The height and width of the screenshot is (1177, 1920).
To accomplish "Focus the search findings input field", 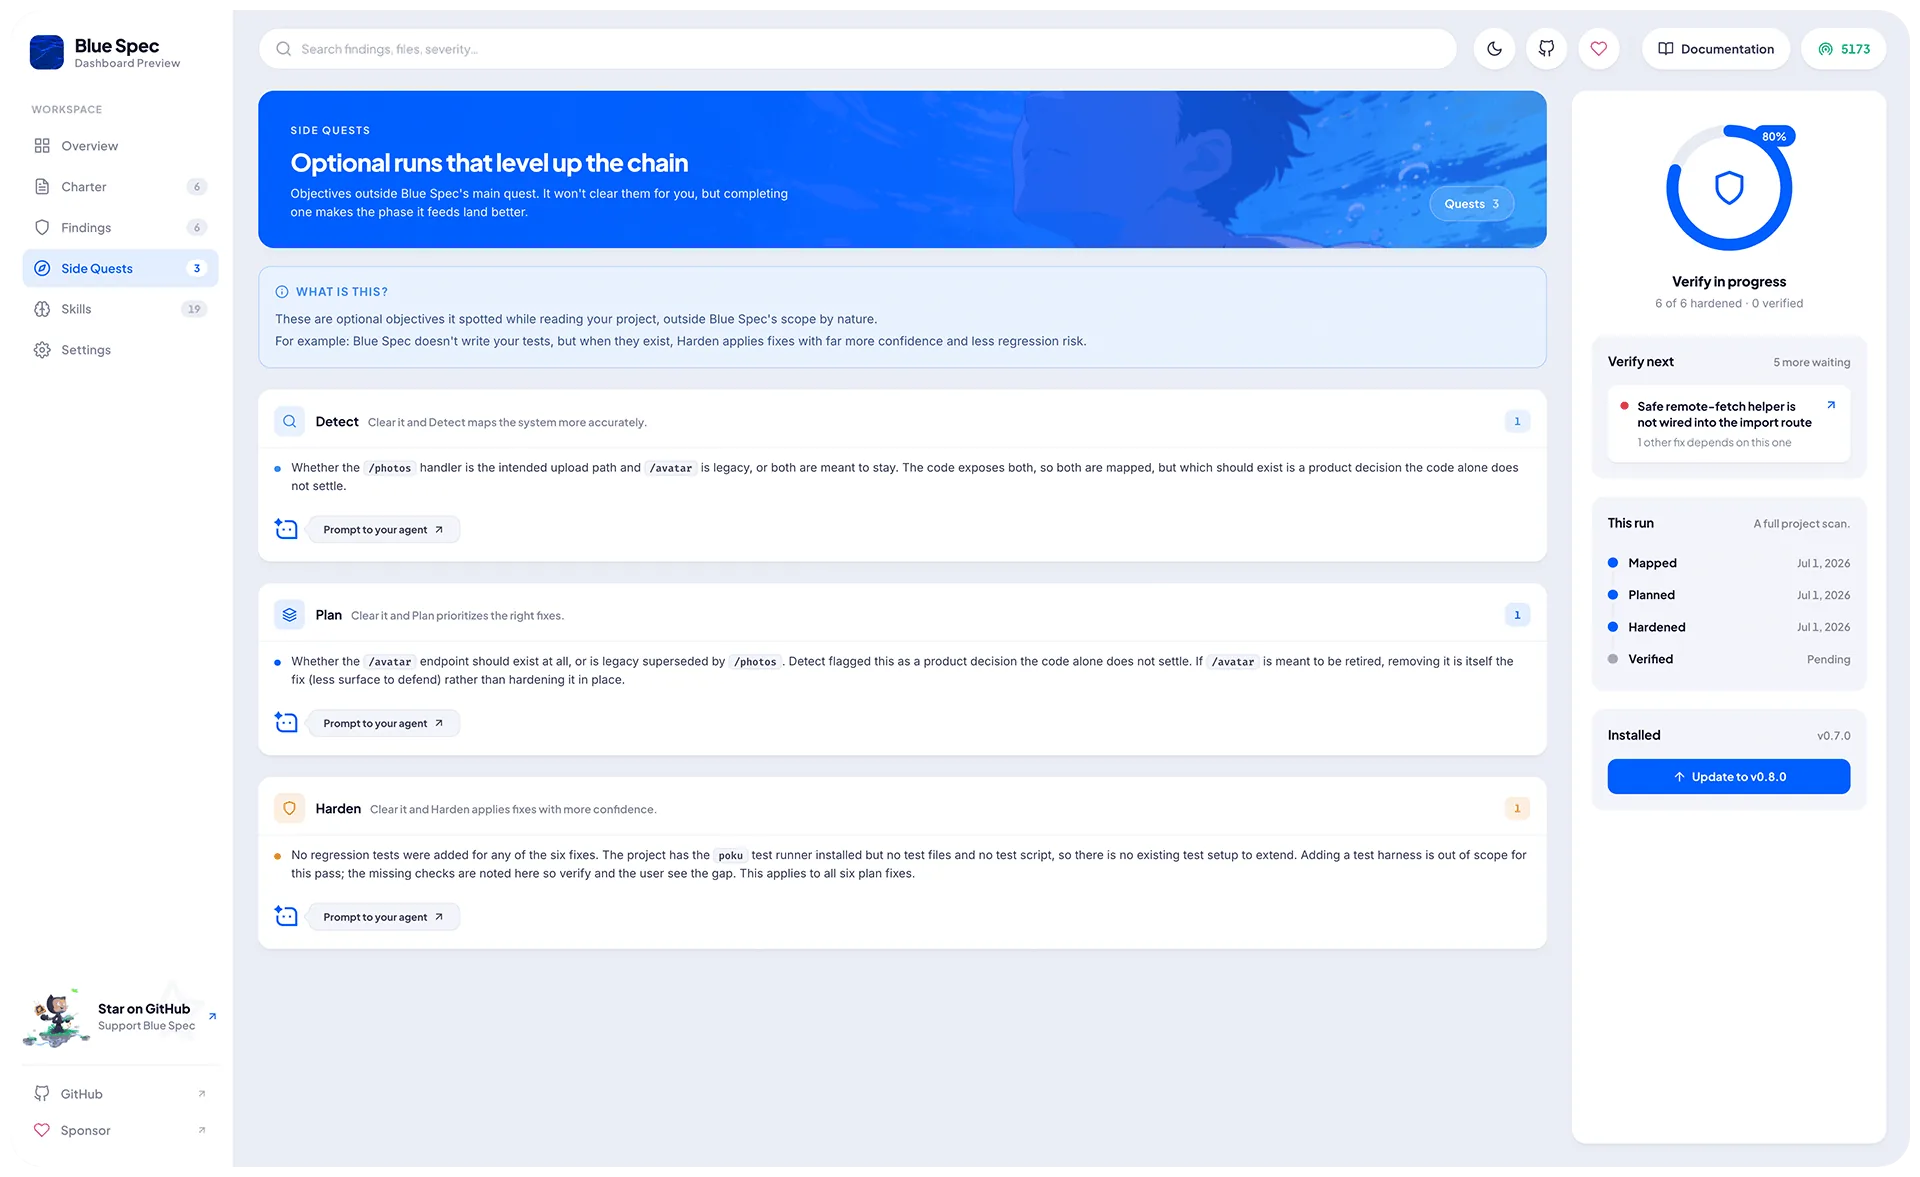I will pos(857,49).
